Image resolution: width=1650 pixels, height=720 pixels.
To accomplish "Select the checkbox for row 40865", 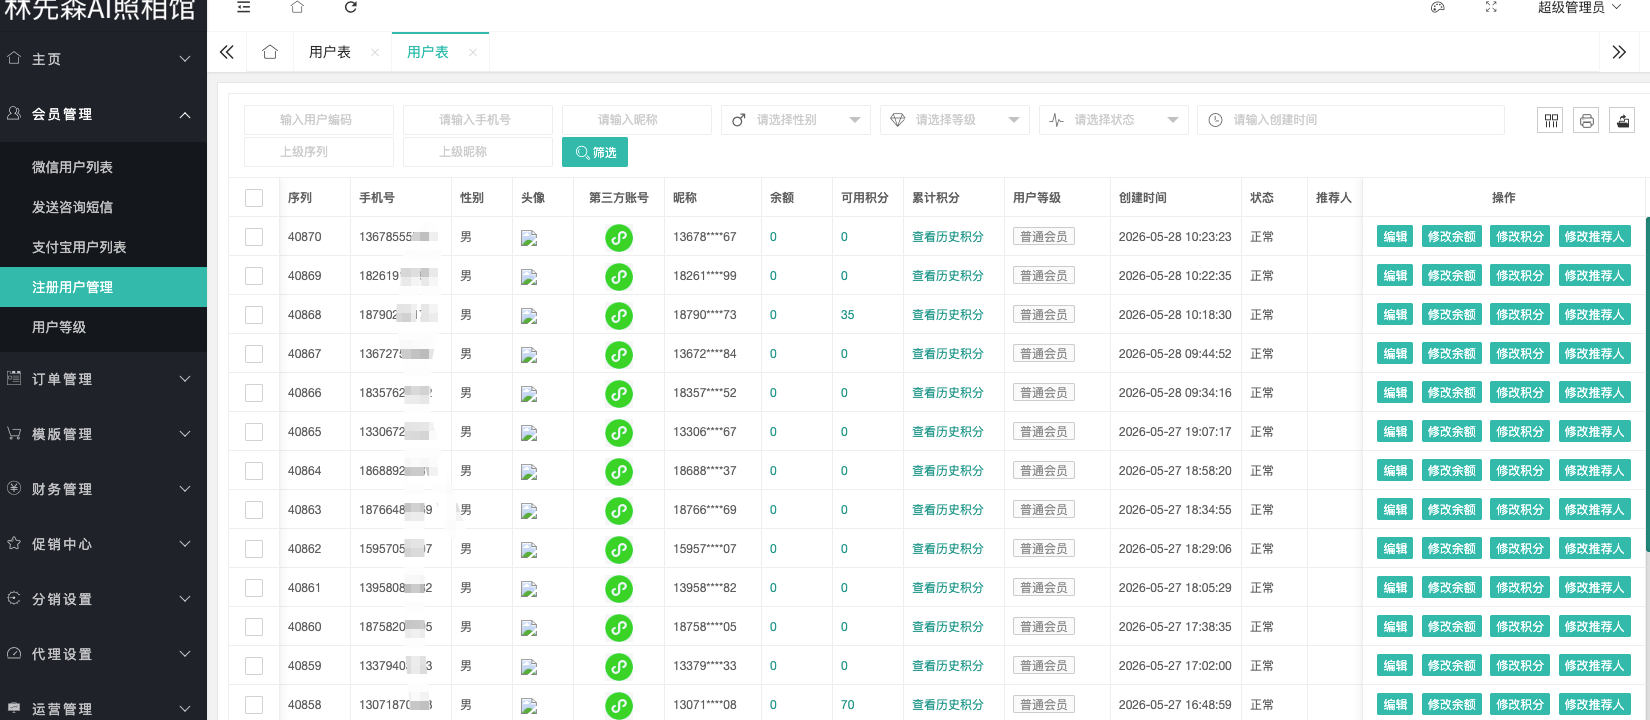I will pyautogui.click(x=254, y=432).
